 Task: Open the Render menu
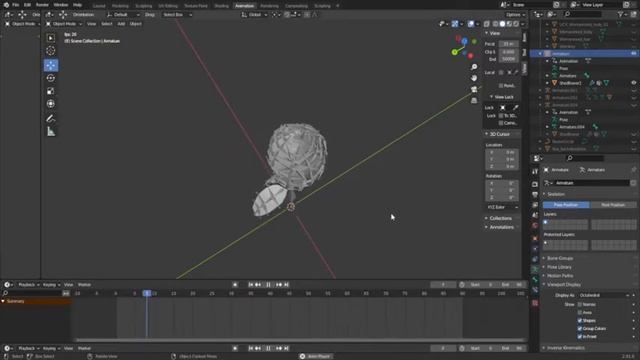(42, 5)
